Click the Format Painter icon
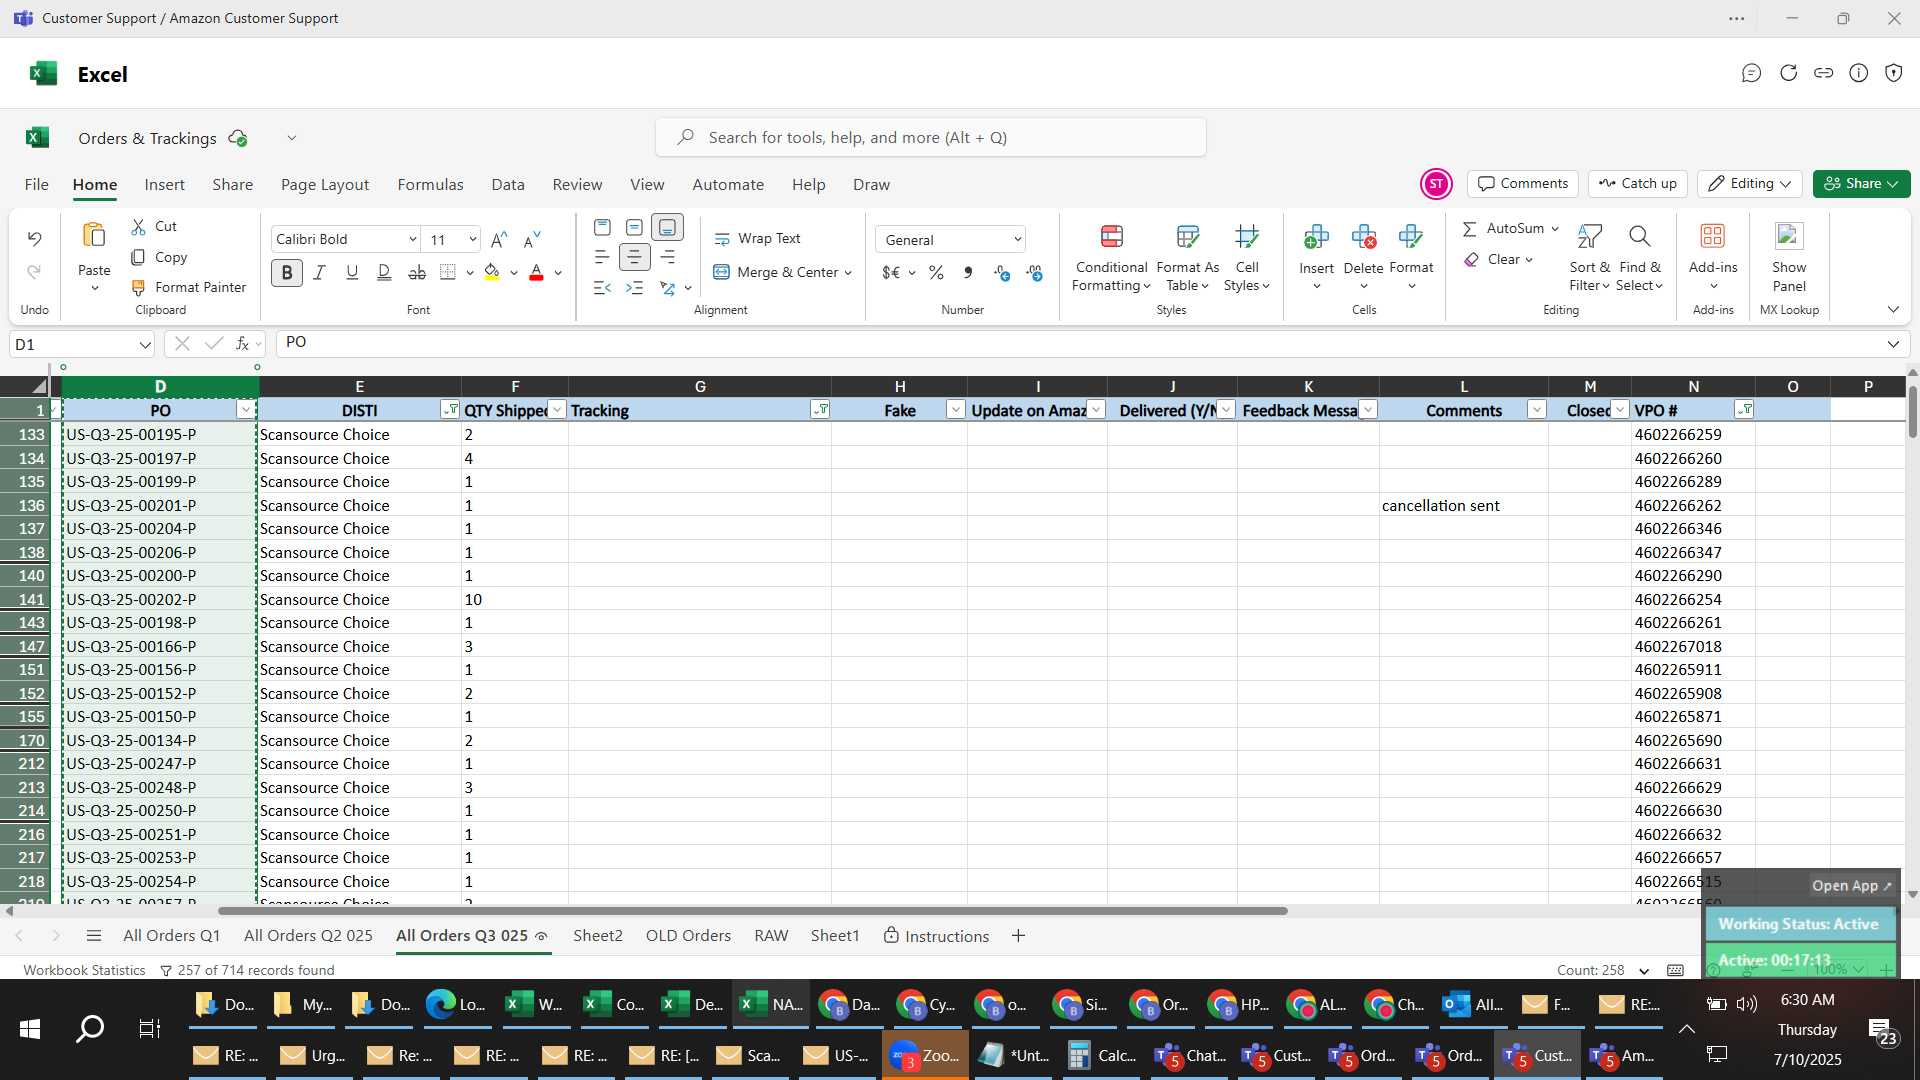 139,288
